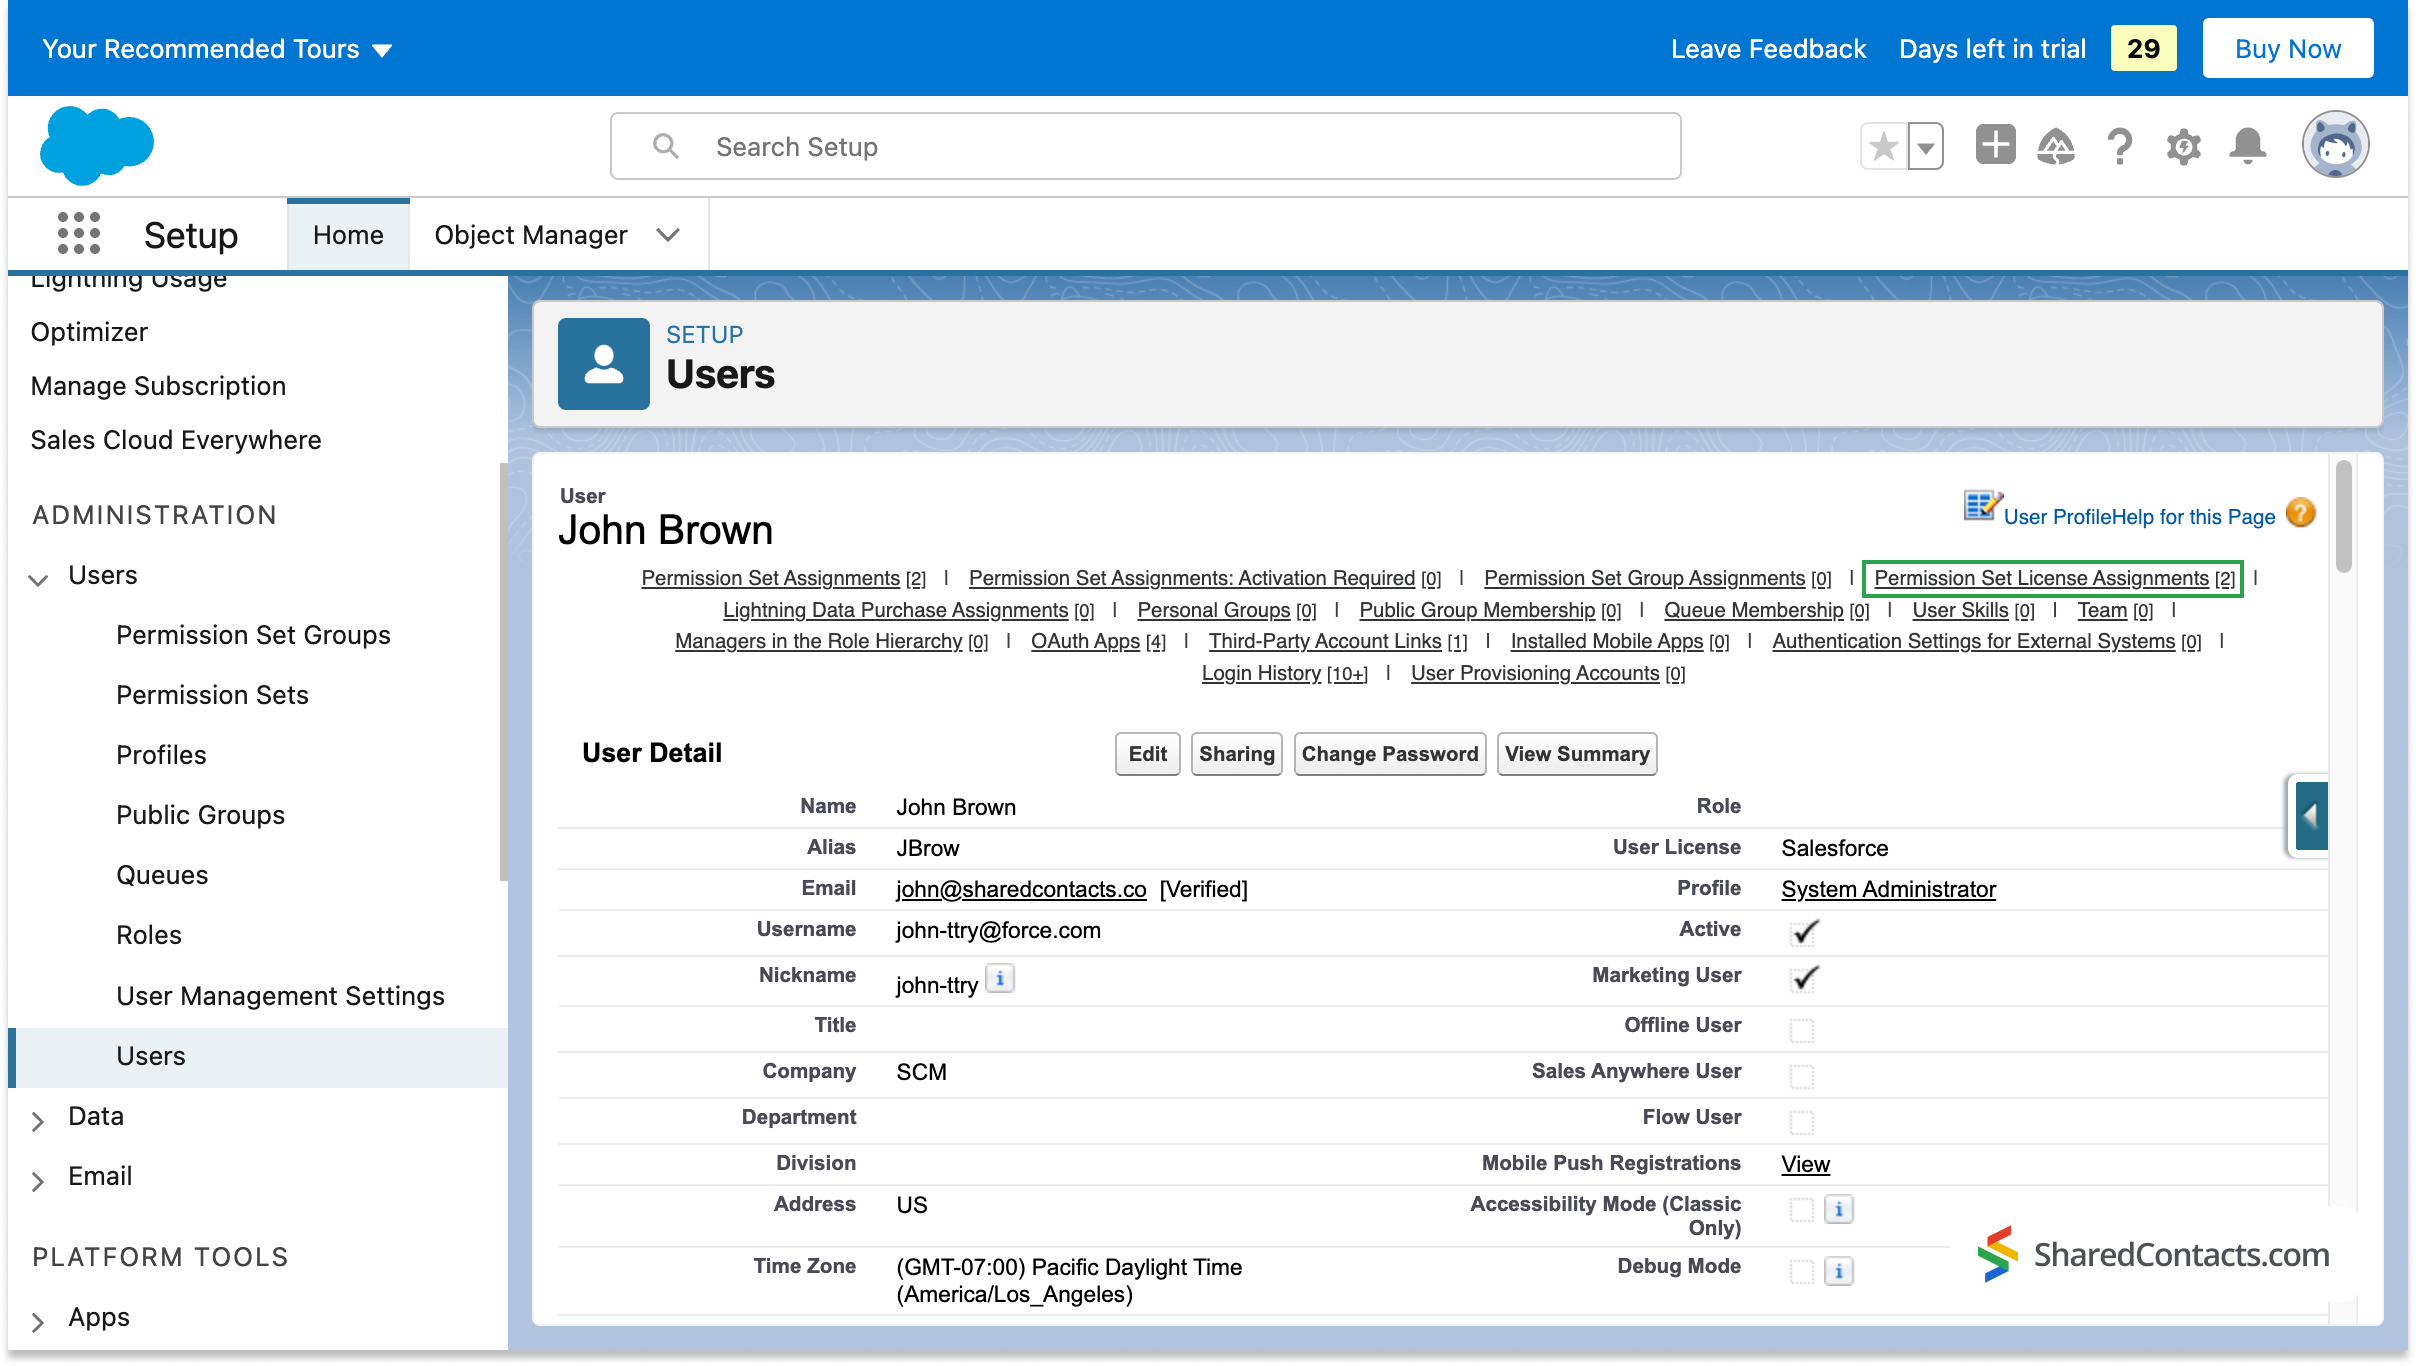Click the User Profile edit layout icon
The height and width of the screenshot is (1366, 2416).
(x=1983, y=507)
